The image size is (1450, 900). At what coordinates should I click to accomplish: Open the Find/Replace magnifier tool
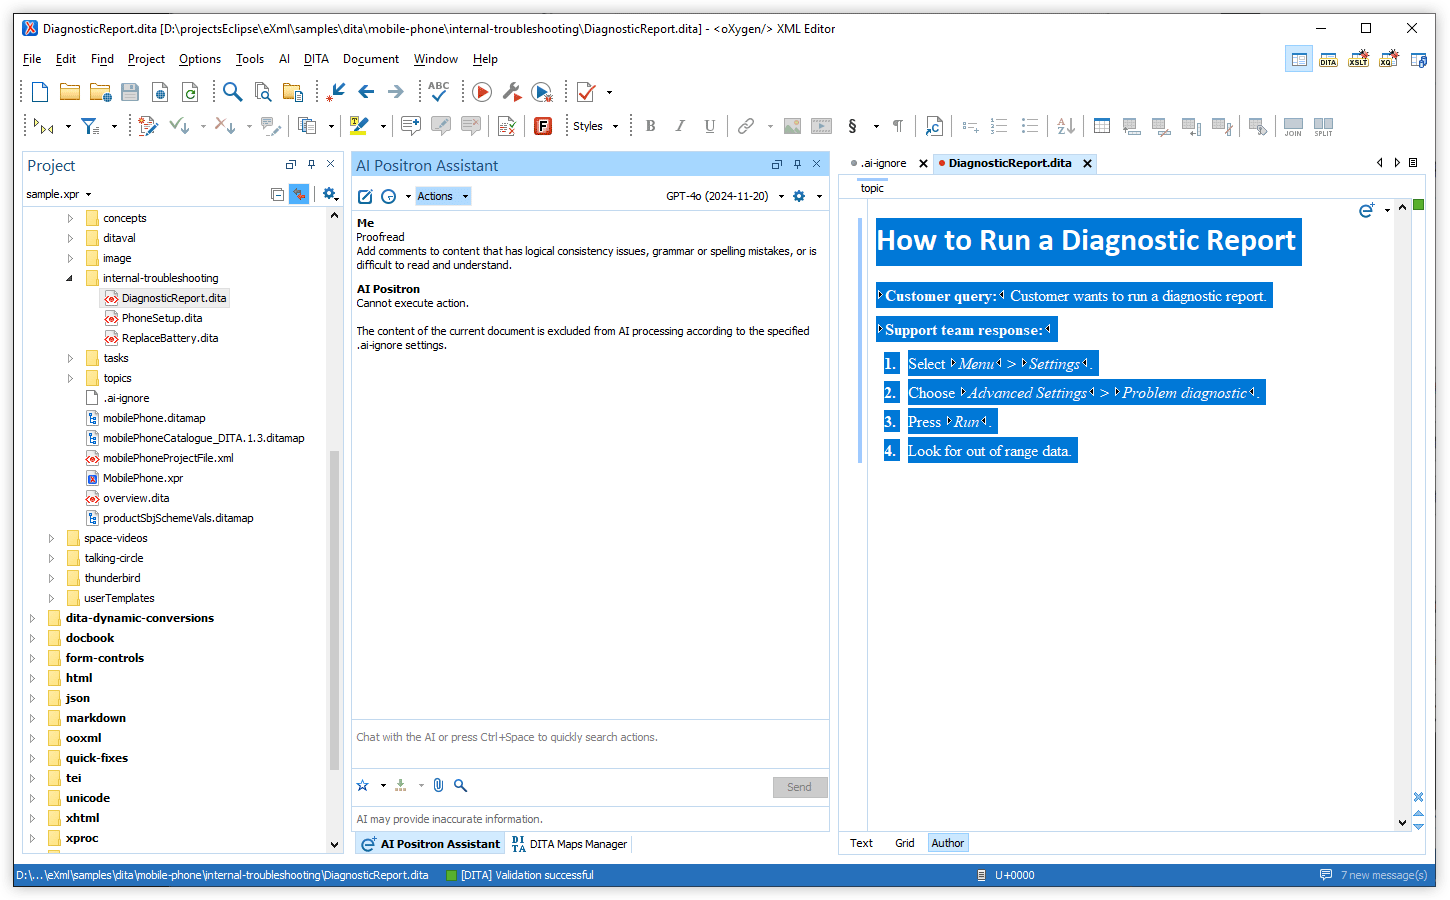(x=233, y=92)
